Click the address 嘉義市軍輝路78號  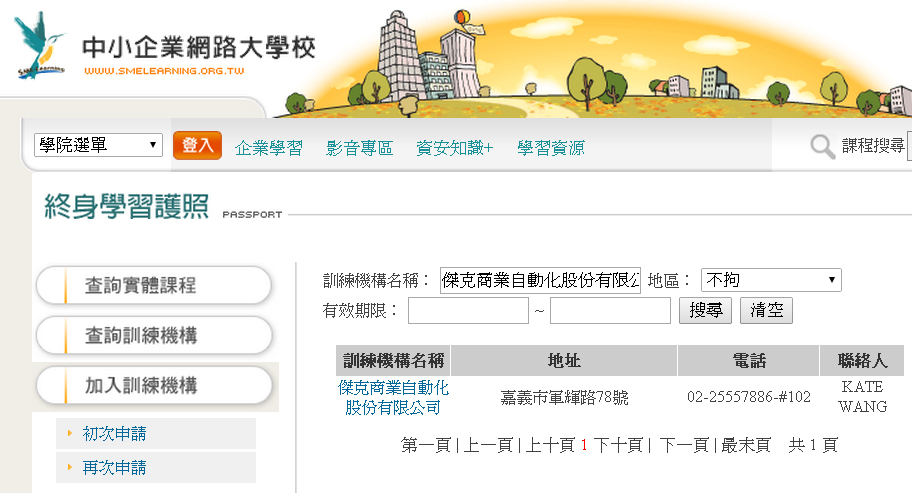564,398
